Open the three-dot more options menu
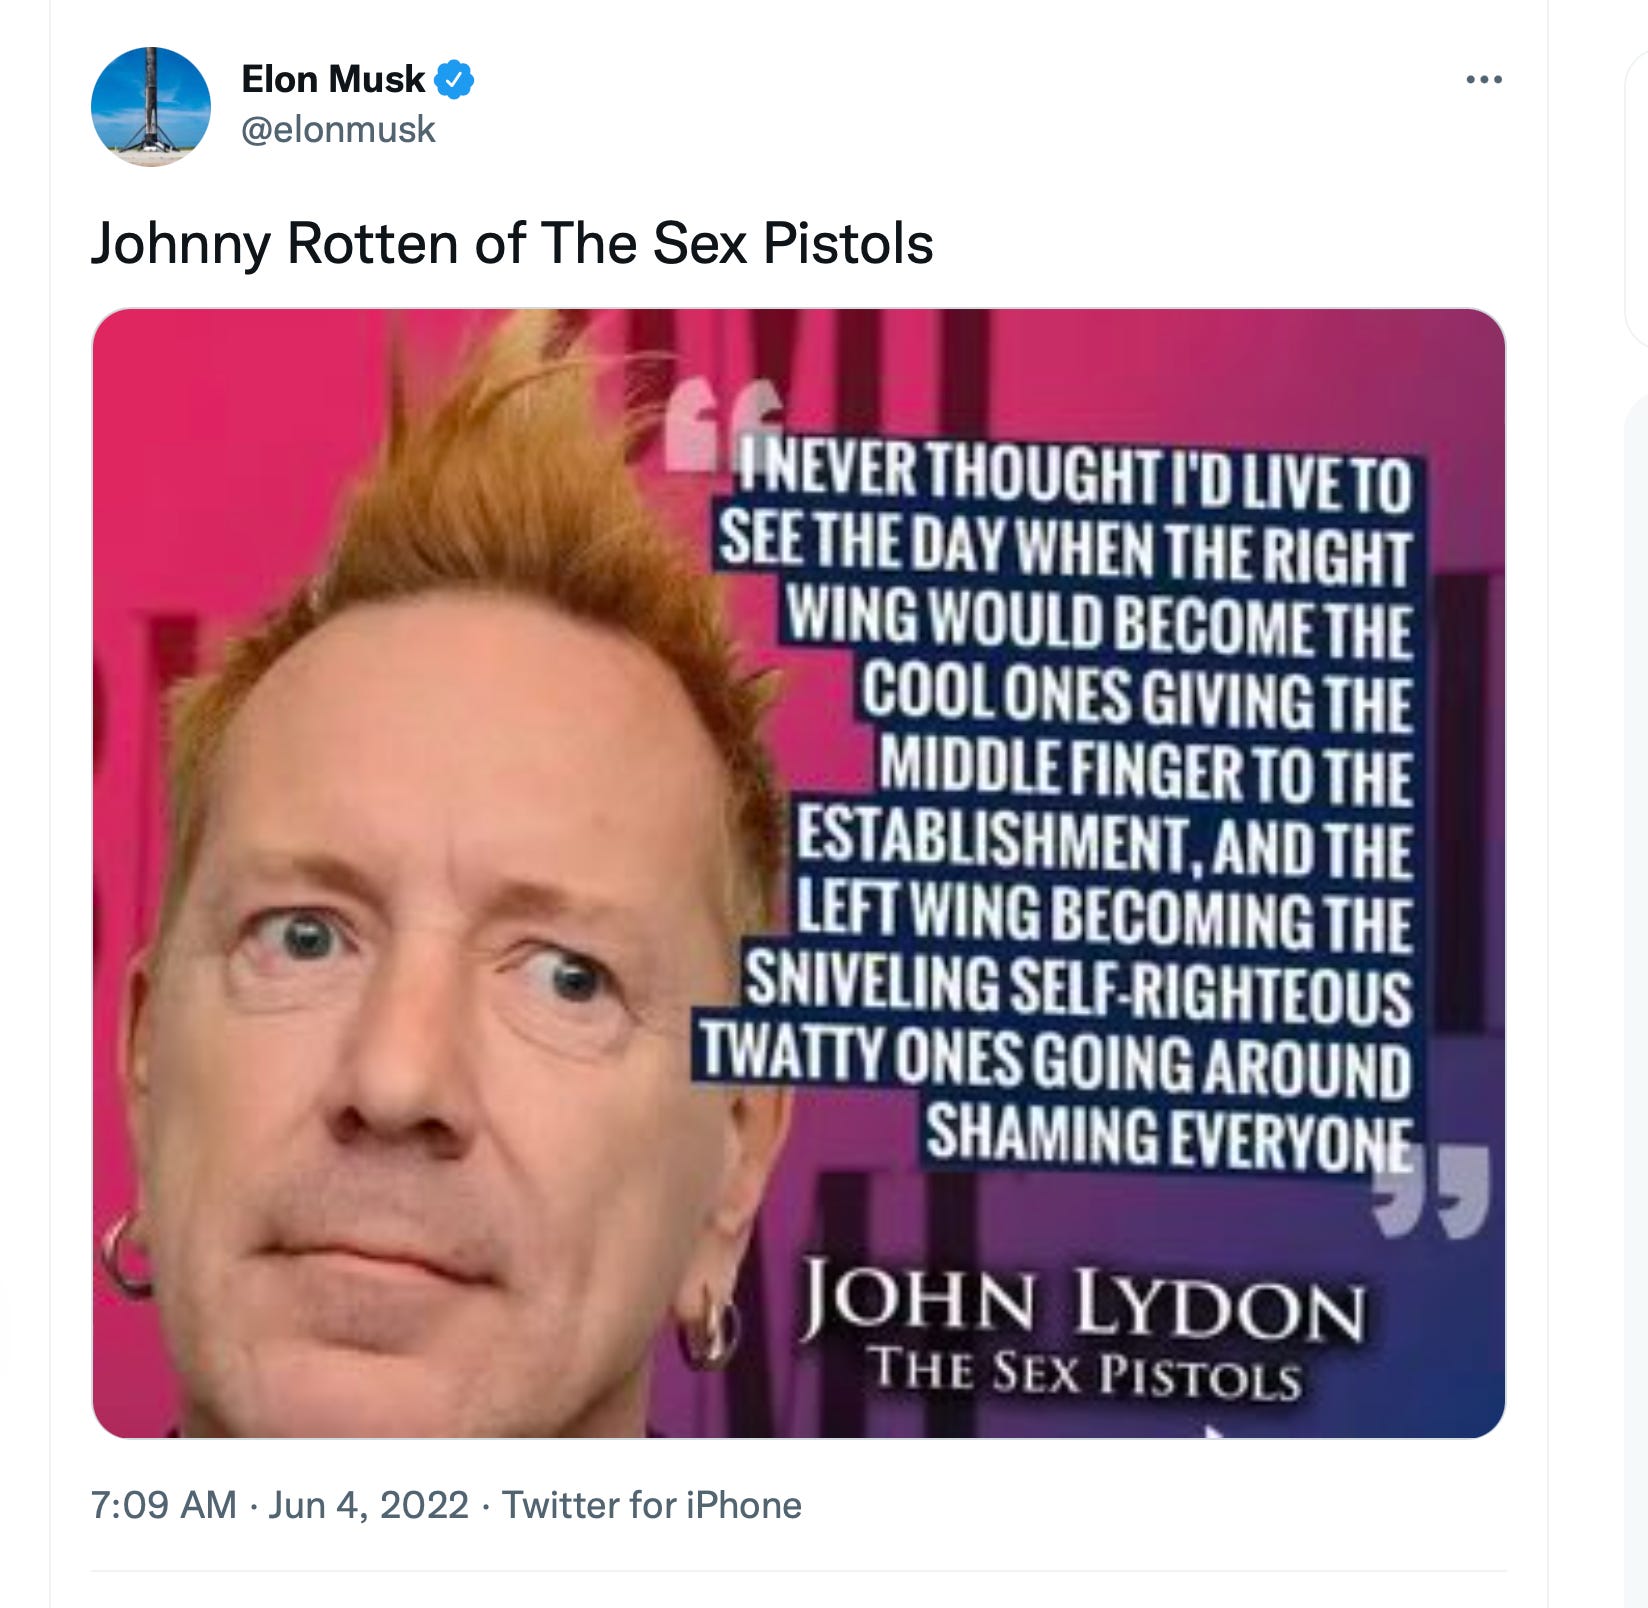 pyautogui.click(x=1484, y=79)
